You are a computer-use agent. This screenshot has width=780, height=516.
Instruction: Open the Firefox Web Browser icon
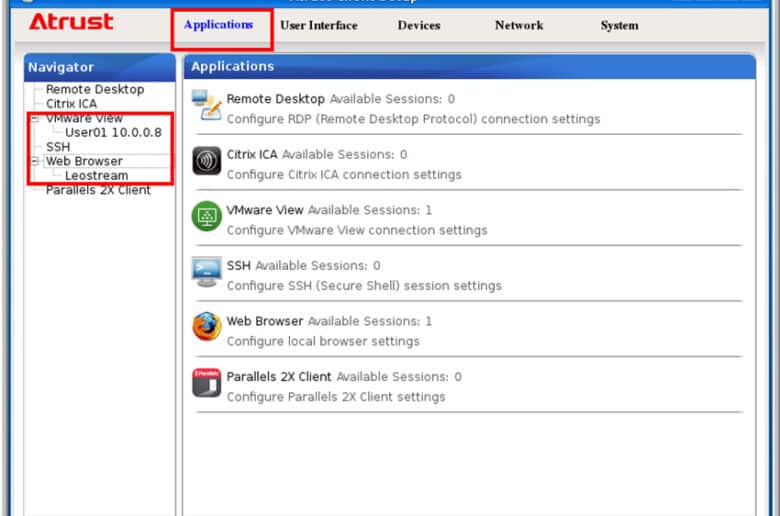point(206,327)
